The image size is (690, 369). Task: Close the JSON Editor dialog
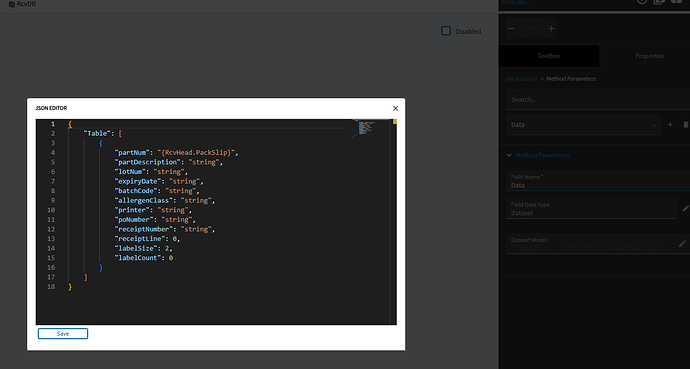tap(395, 109)
